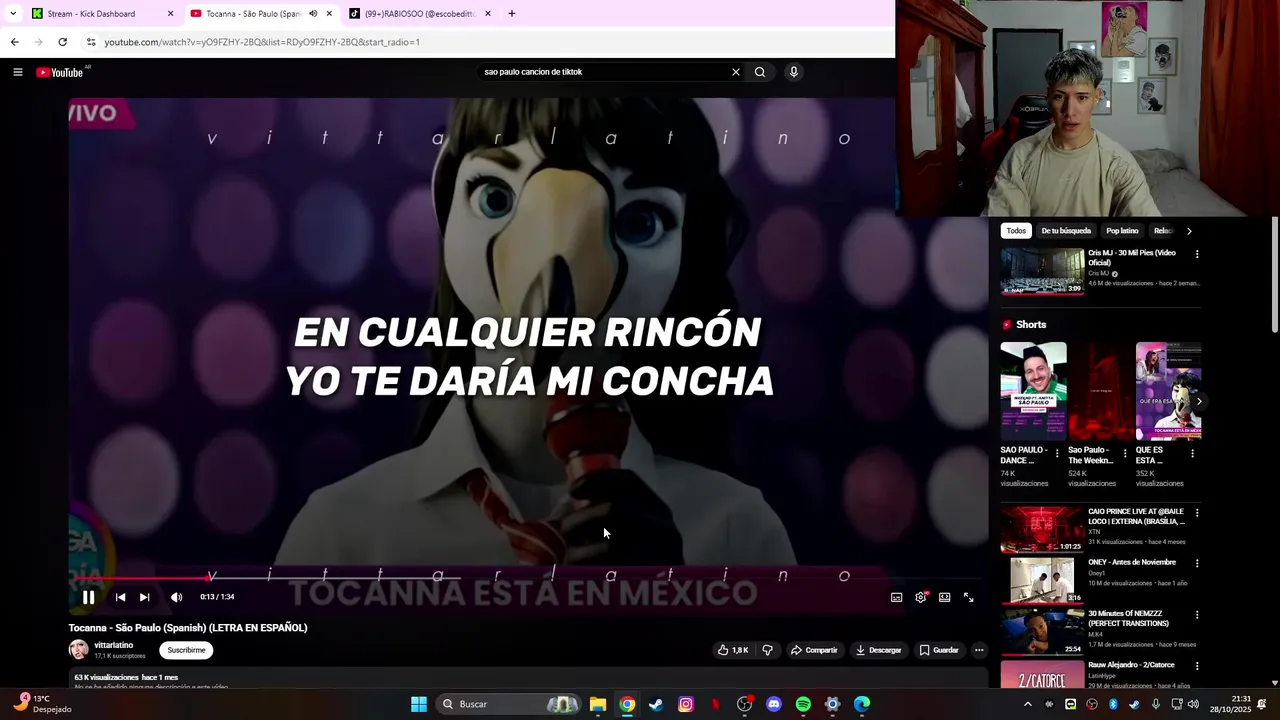The image size is (1280, 720).
Task: Select the Pop latino filter chip
Action: pos(1122,231)
